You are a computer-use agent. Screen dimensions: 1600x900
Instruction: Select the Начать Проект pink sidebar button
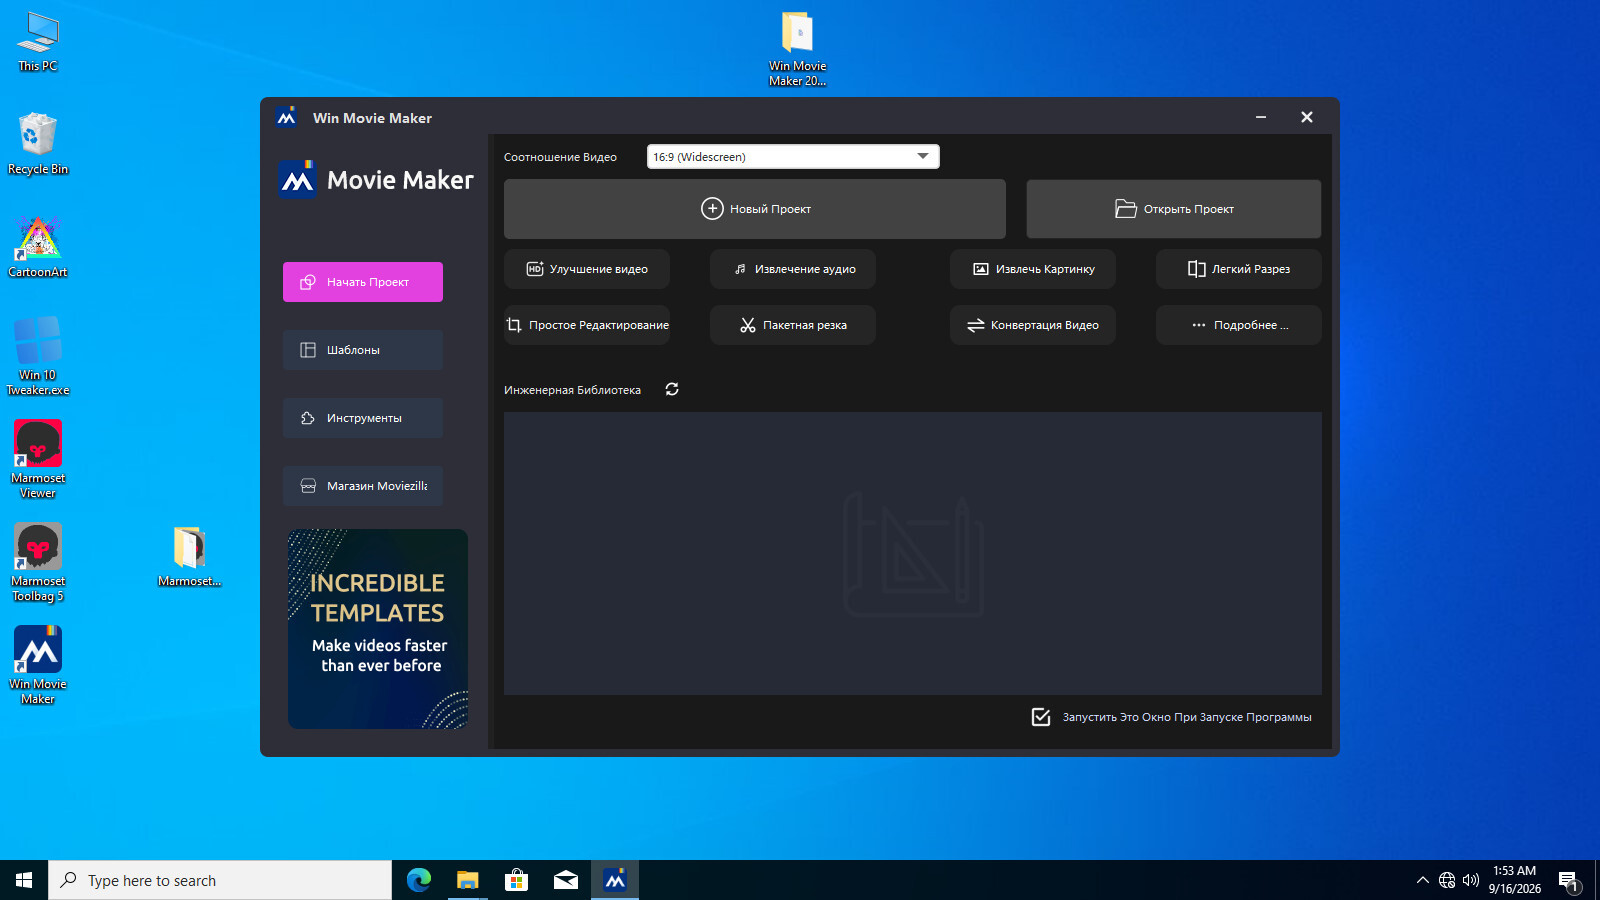pos(363,282)
